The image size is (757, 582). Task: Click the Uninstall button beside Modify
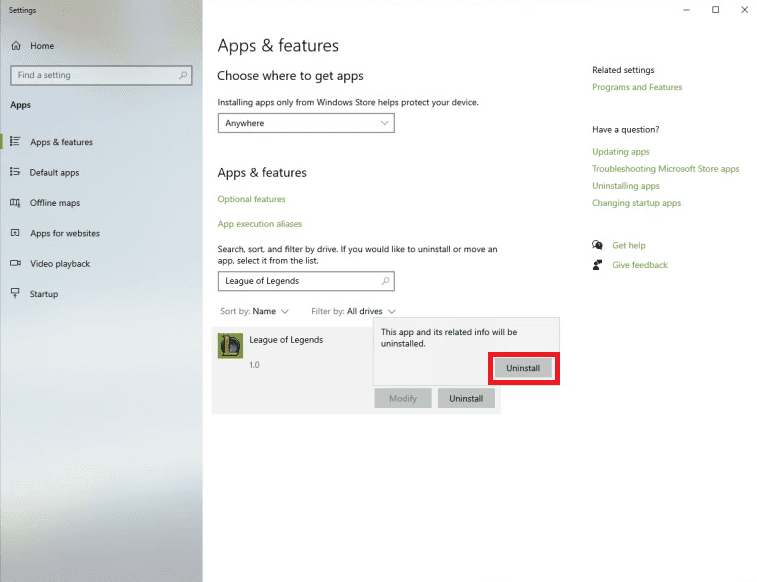(466, 399)
